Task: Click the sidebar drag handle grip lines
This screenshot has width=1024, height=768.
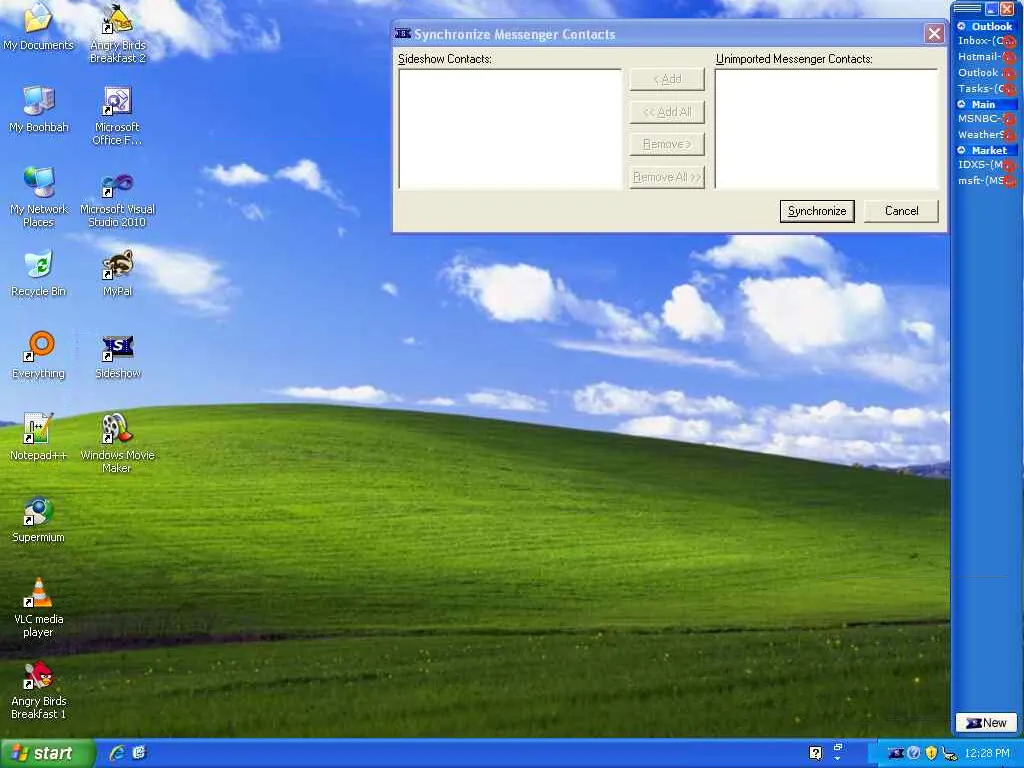Action: click(x=968, y=9)
